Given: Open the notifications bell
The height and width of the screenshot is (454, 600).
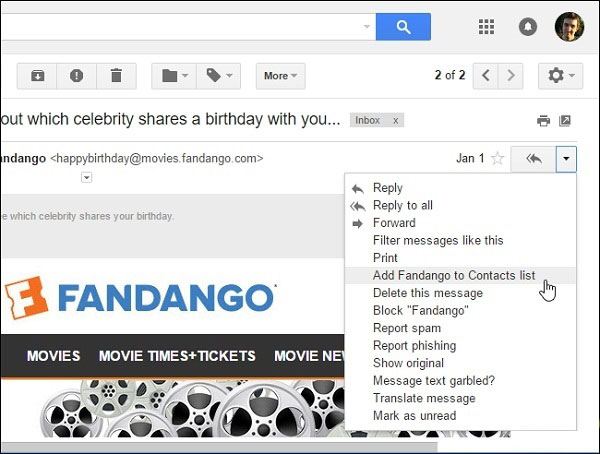Looking at the screenshot, I should click(527, 27).
